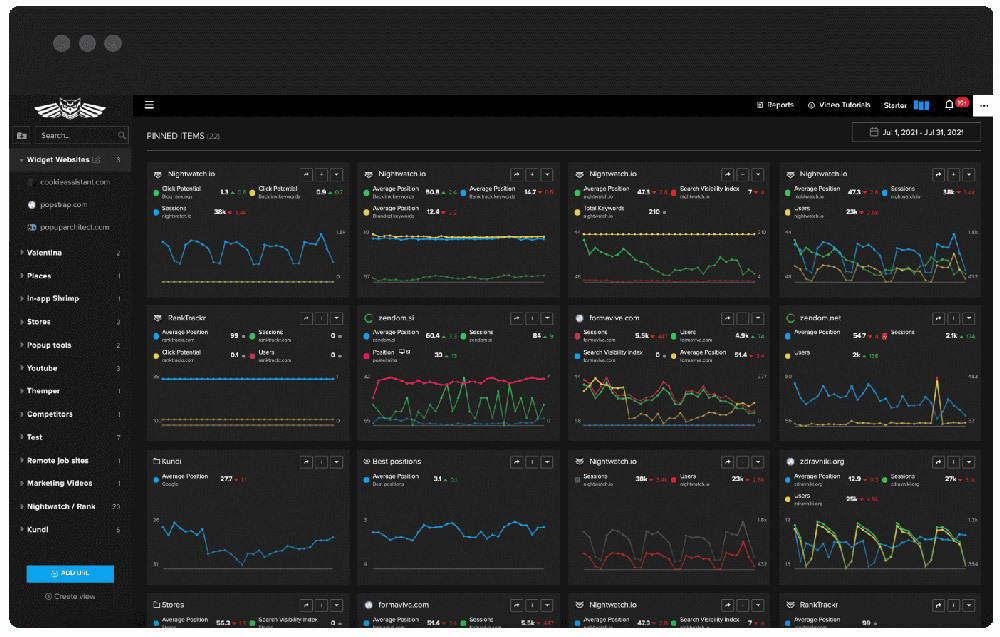Open dropdown on Nightwatch.io Click Potential card

337,174
